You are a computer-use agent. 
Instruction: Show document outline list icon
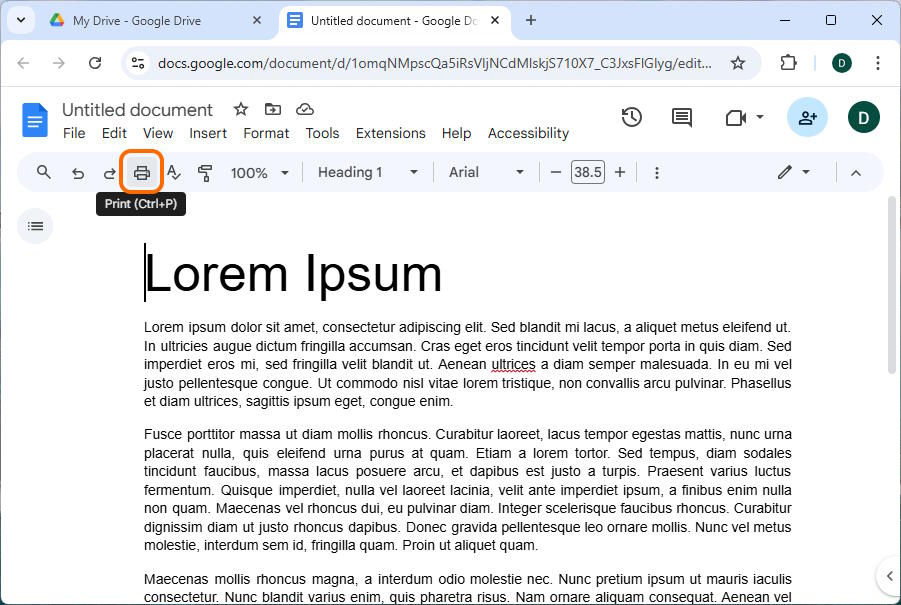tap(35, 226)
